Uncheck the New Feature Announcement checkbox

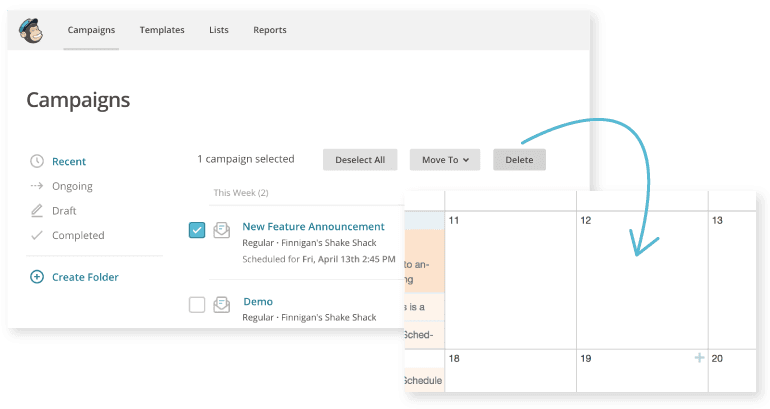pos(197,231)
